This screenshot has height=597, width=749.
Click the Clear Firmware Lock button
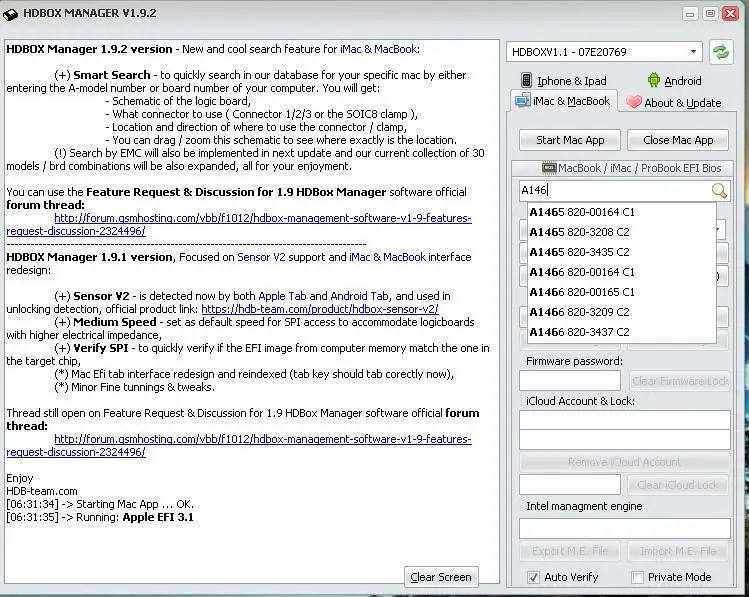pyautogui.click(x=680, y=381)
